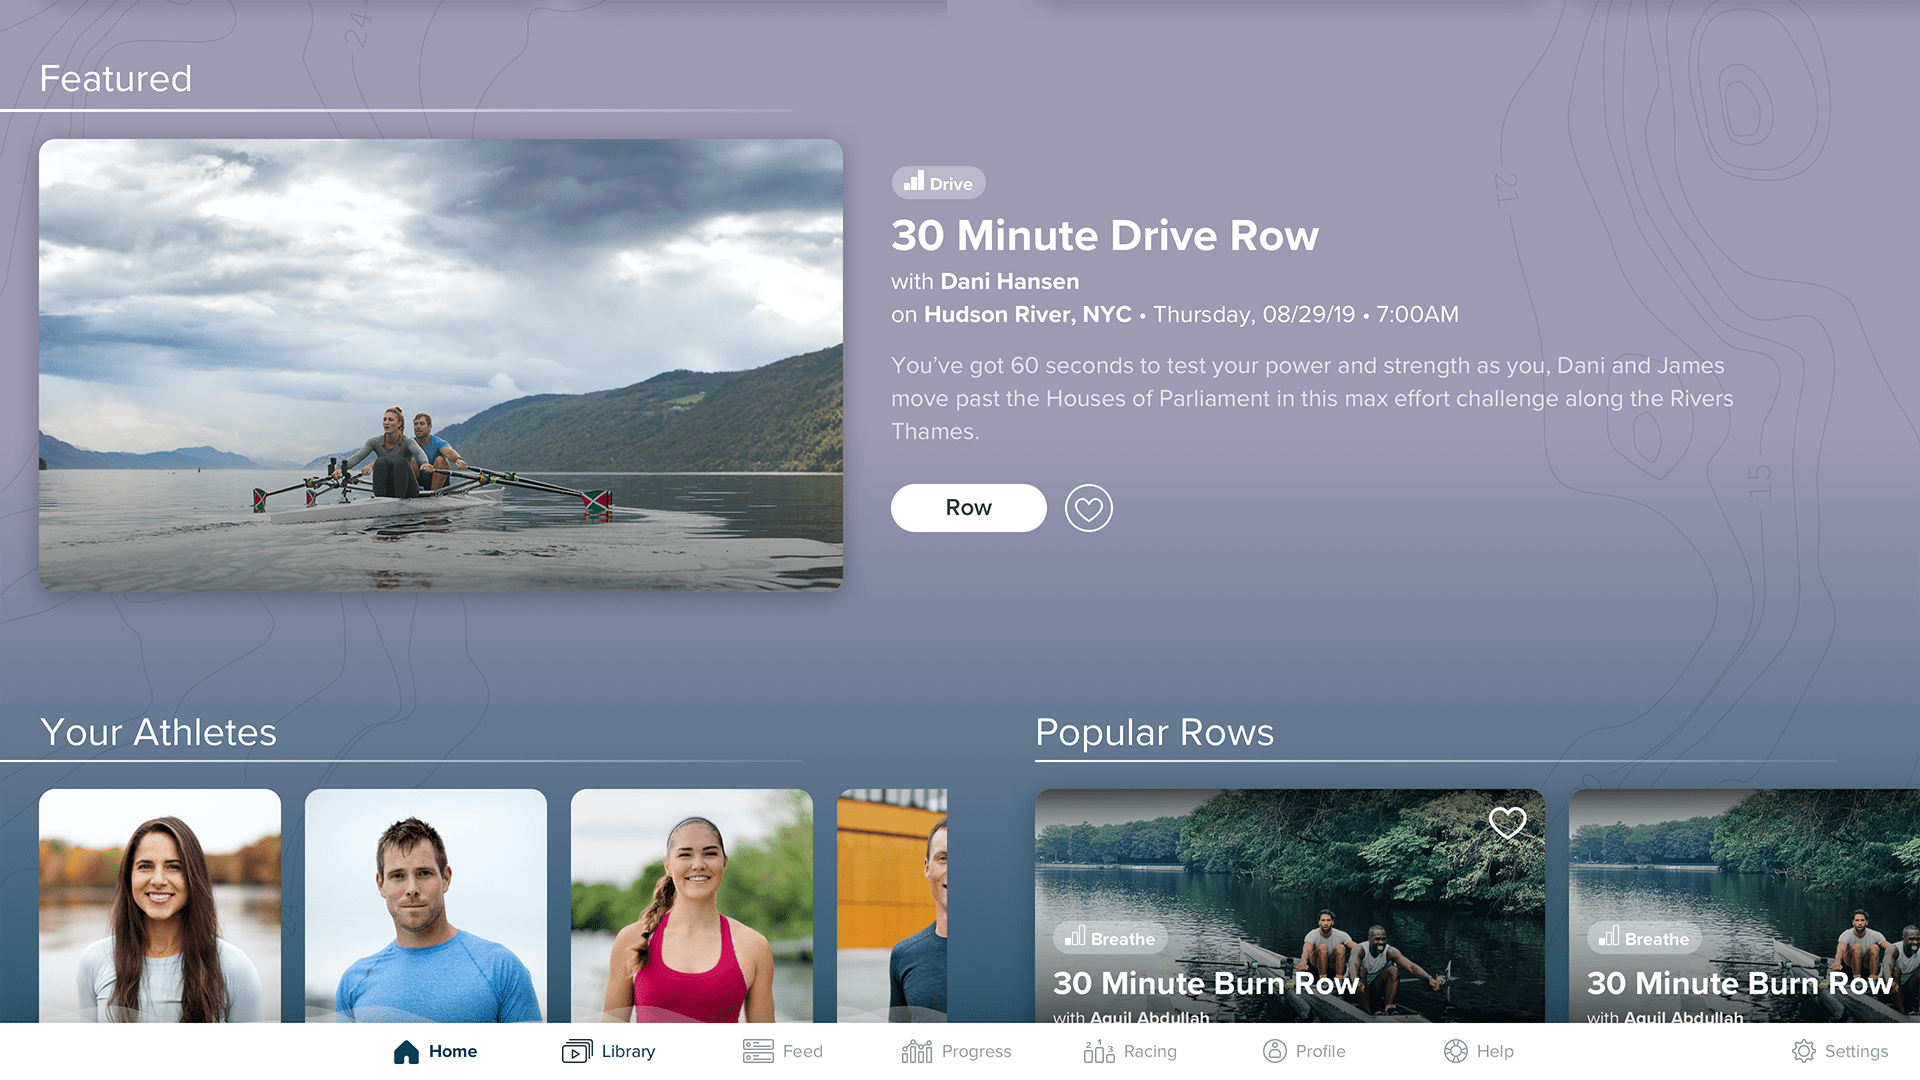1920x1080 pixels.
Task: Open the first 30 Minute Burn Row card
Action: click(x=1290, y=905)
